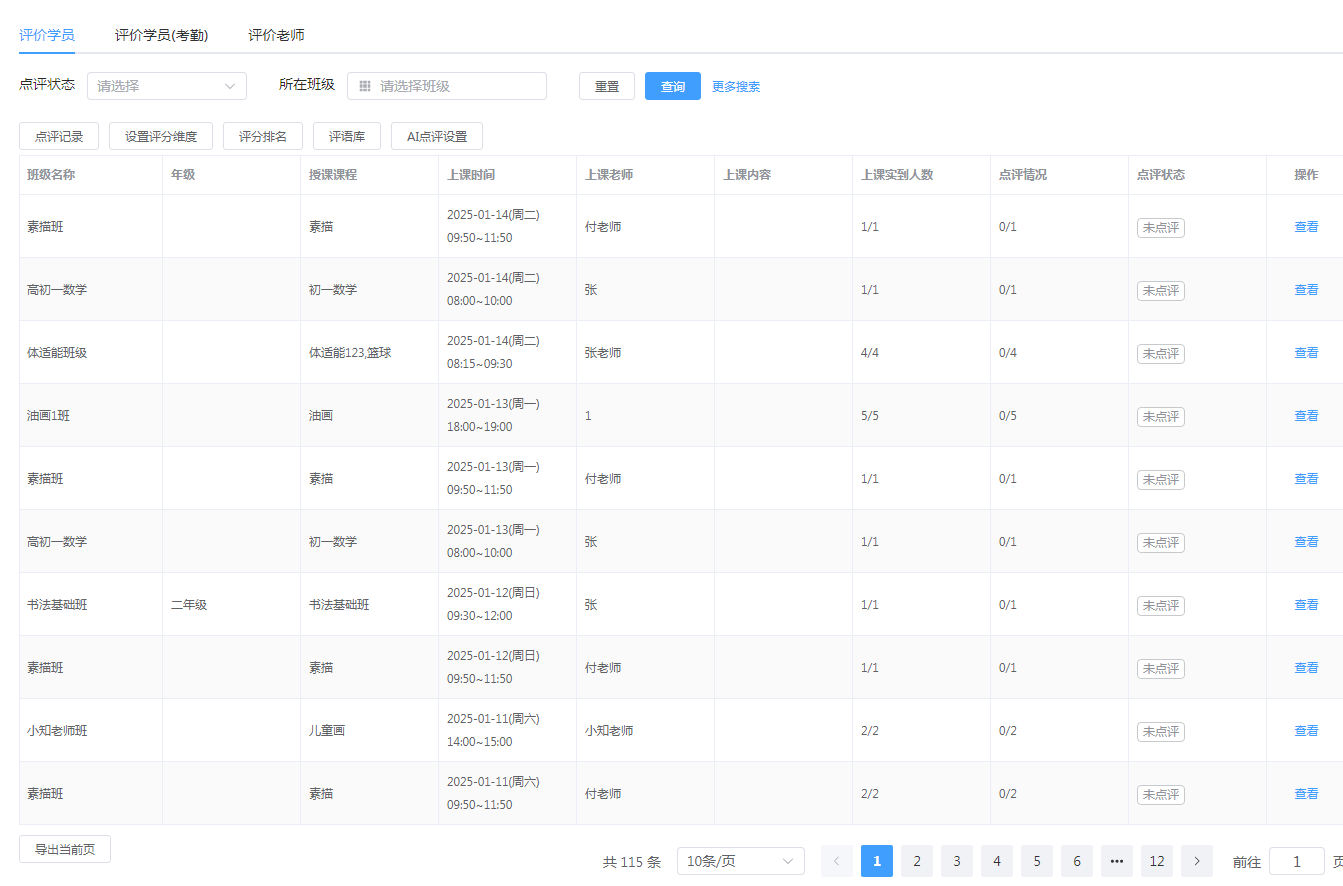This screenshot has width=1343, height=886.
Task: Open 点评记录
Action: tap(59, 136)
